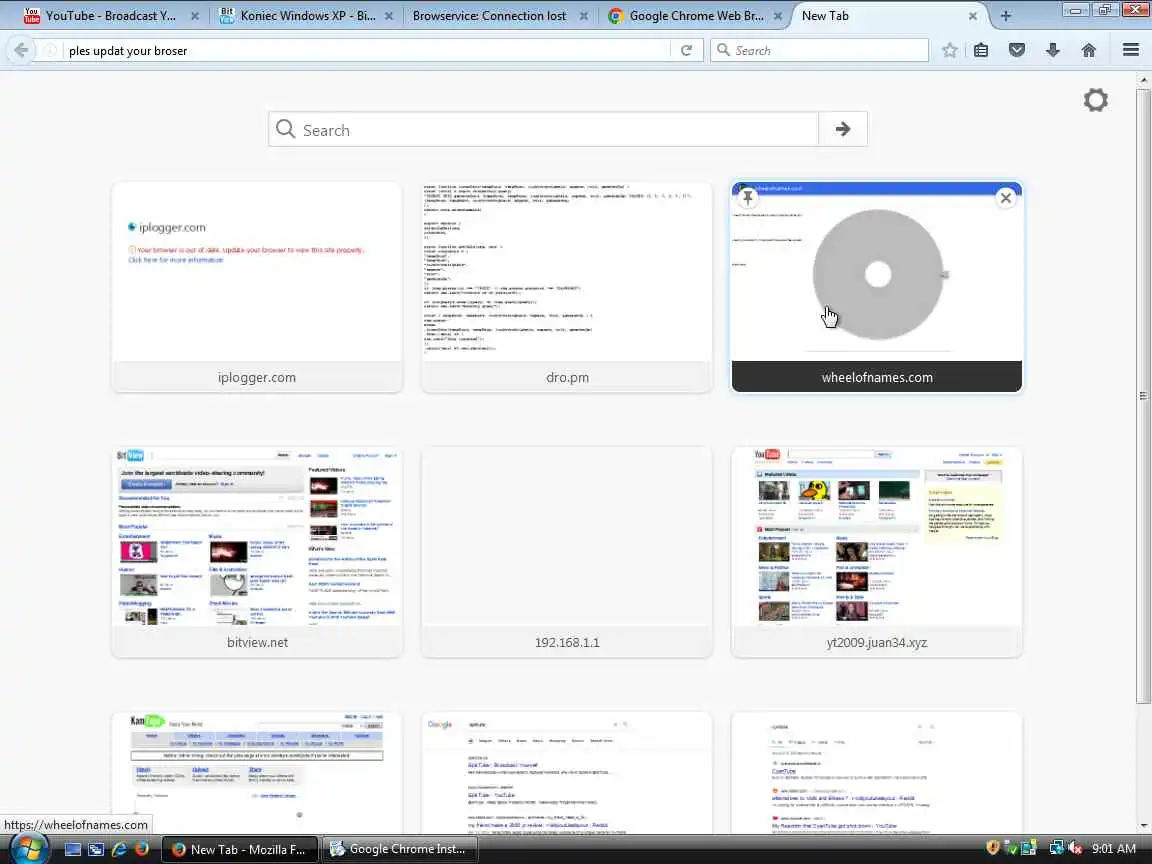Screen dimensions: 1152x864
Task: Open the KamTape tile in bottom row
Action: coord(256,773)
